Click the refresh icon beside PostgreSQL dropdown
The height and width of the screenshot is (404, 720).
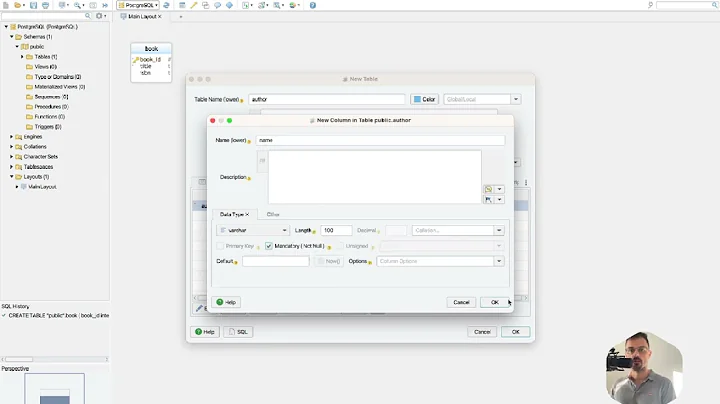(166, 5)
